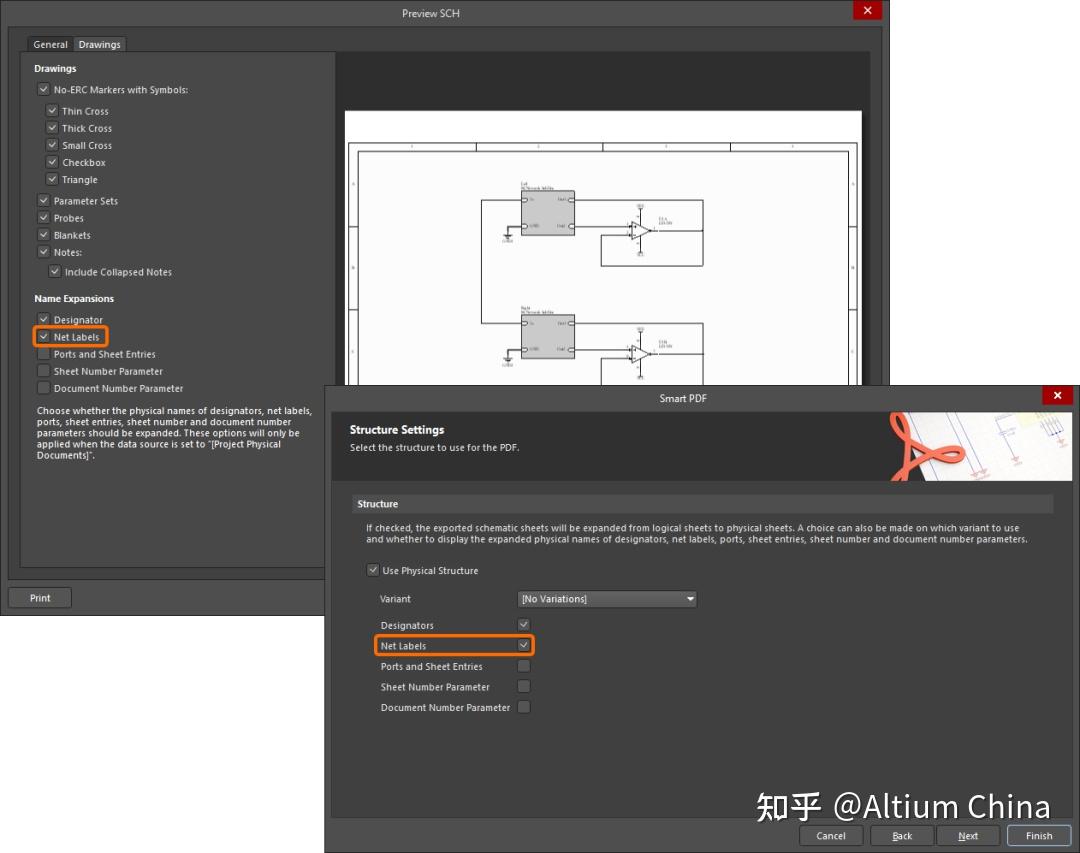
Task: Uncheck the Checkbox marker style
Action: coord(53,162)
